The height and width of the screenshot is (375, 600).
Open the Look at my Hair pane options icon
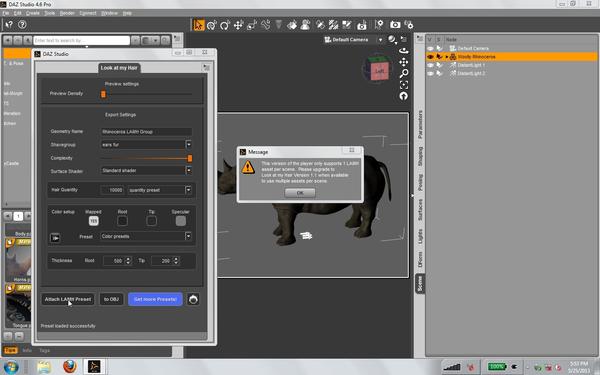(206, 68)
